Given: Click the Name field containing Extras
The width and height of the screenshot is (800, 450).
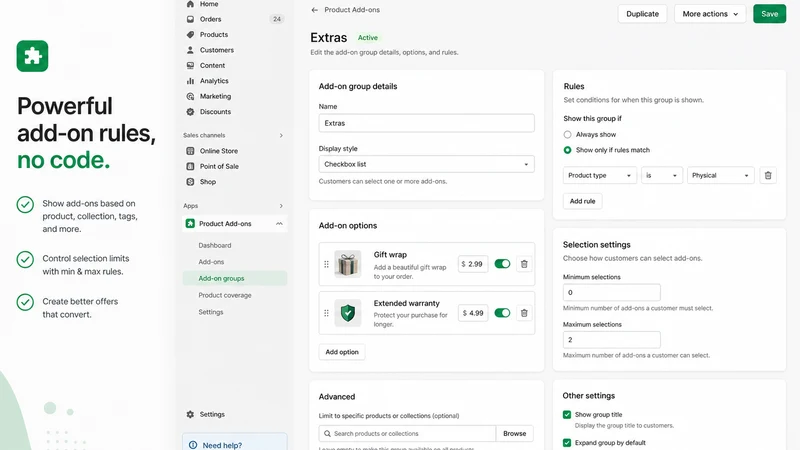Looking at the screenshot, I should pos(427,123).
